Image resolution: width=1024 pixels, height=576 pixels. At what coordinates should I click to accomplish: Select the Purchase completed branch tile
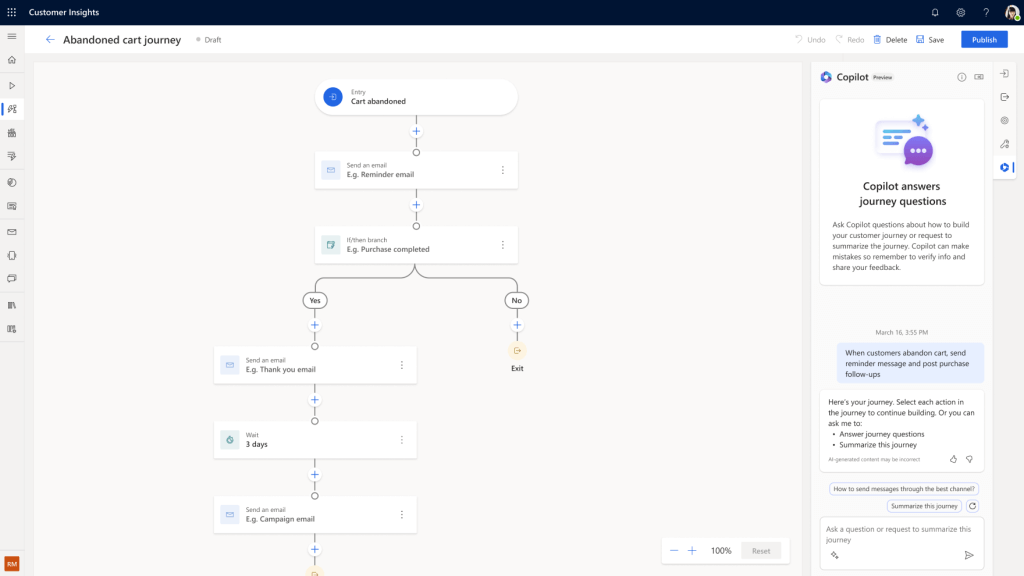(x=416, y=245)
